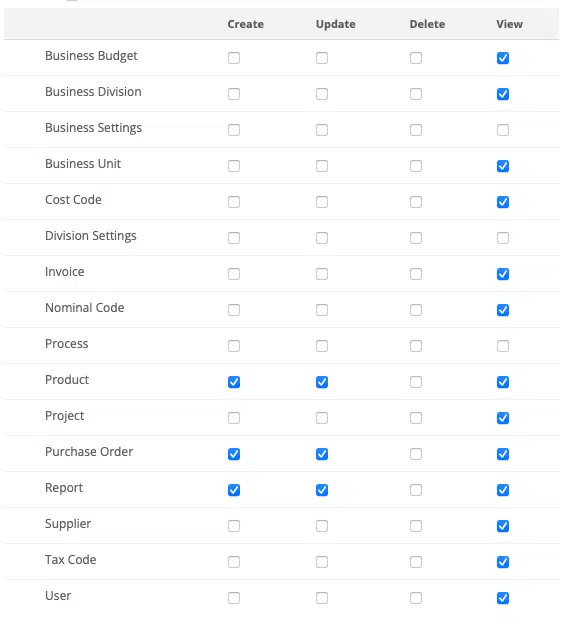Uncheck View permission for User
571x637 pixels.
[503, 598]
